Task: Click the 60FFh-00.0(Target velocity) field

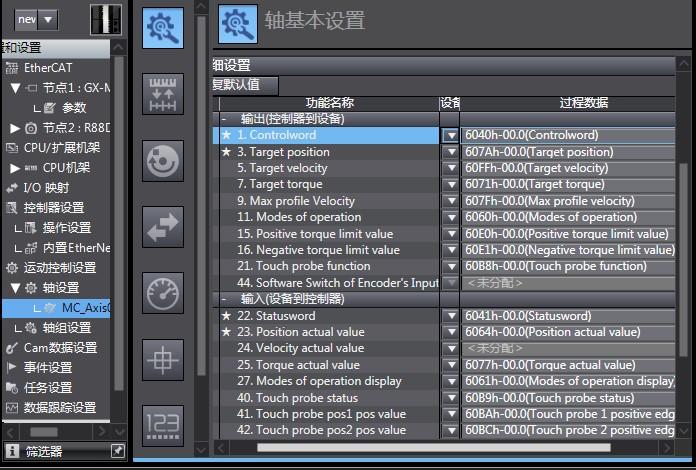Action: [x=568, y=168]
